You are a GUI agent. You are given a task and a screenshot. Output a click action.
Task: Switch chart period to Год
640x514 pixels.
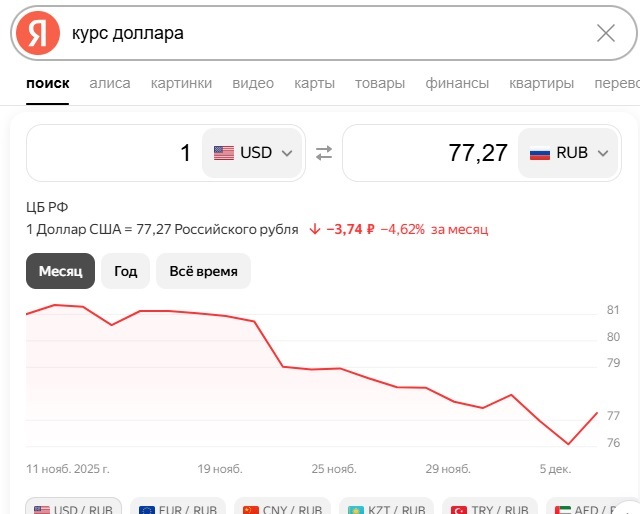point(125,271)
